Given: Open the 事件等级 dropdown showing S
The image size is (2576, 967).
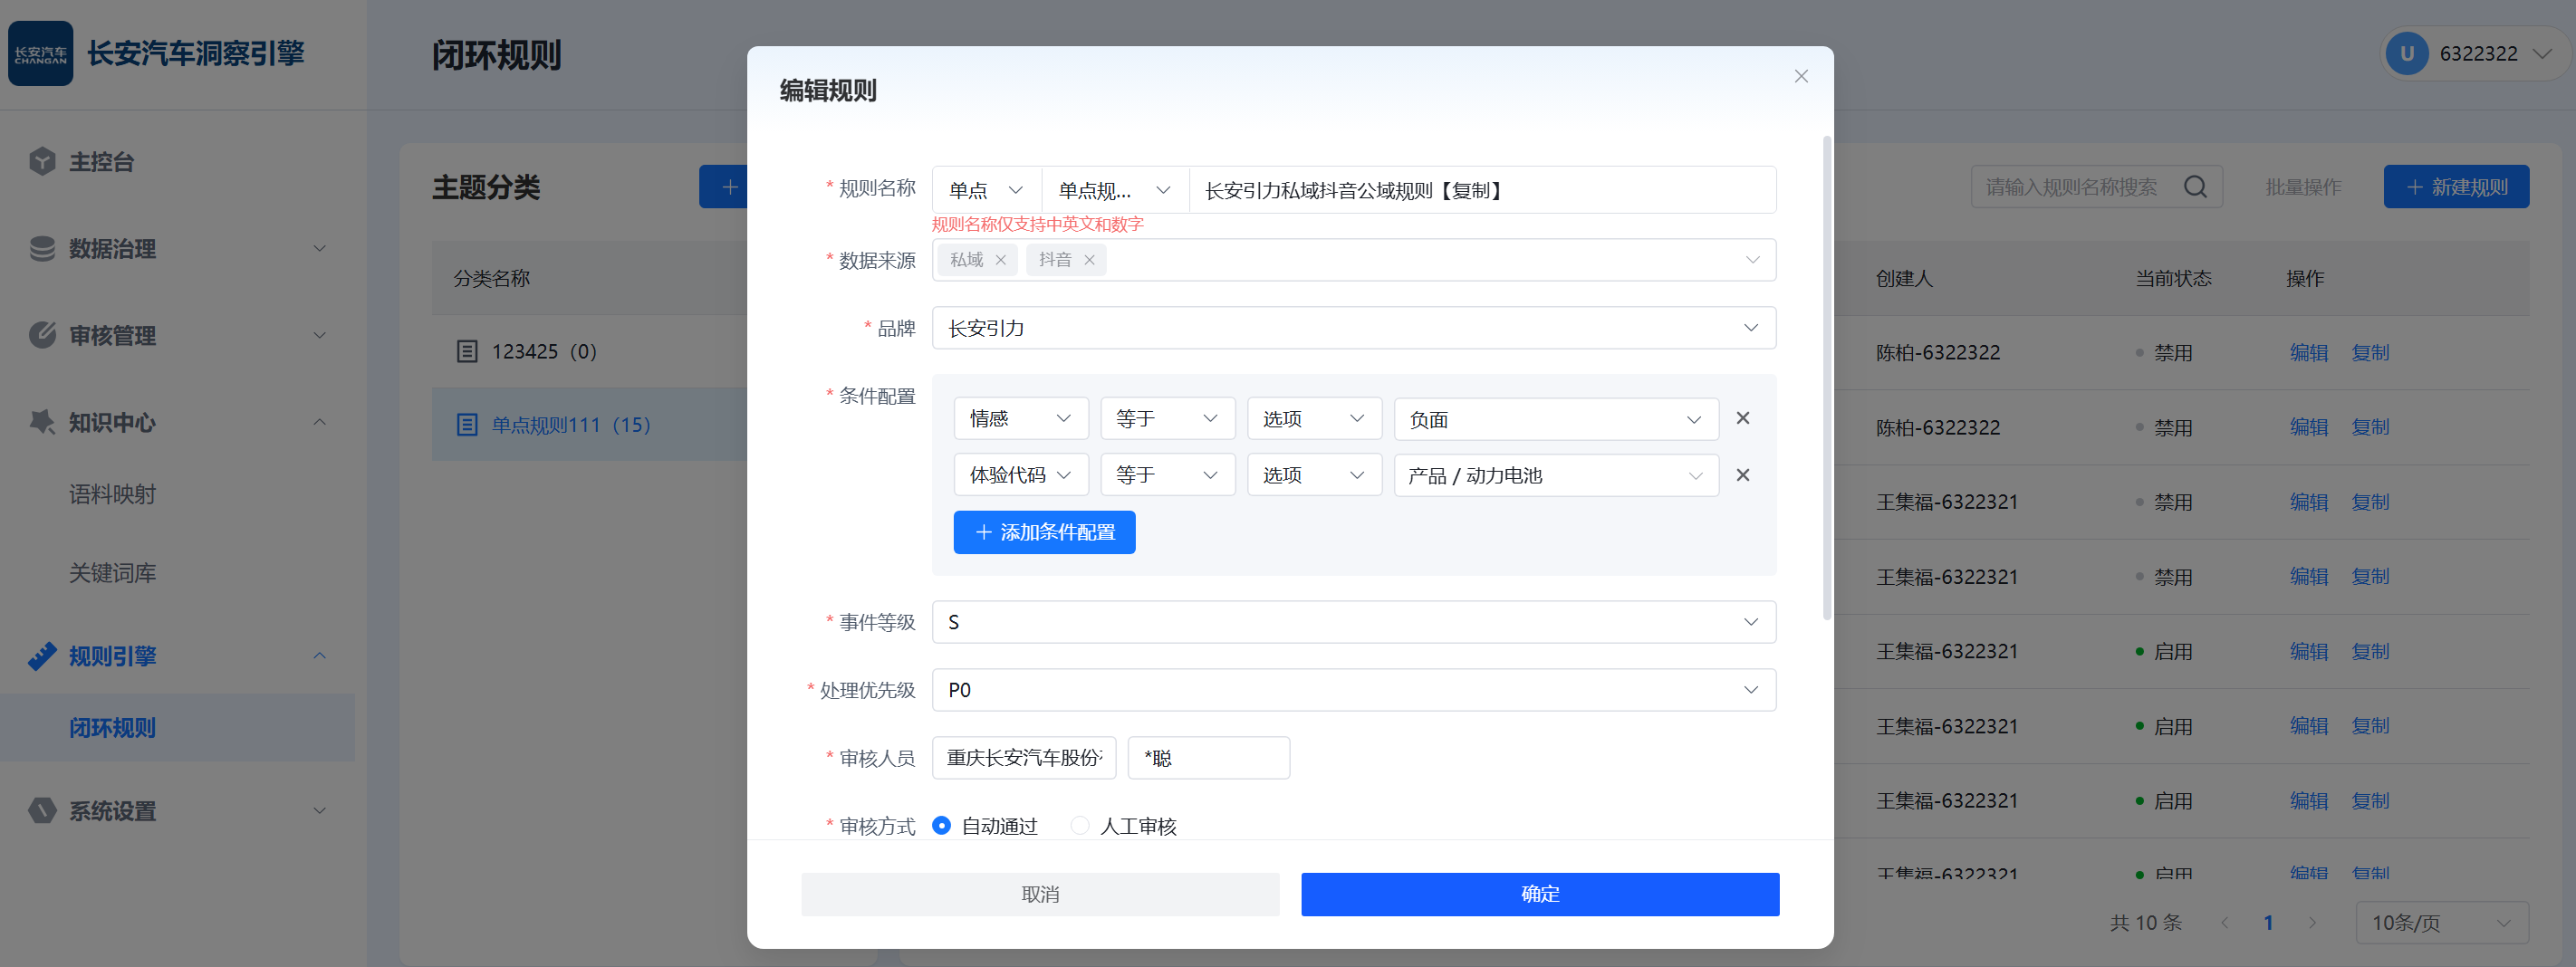Looking at the screenshot, I should click(x=1353, y=622).
